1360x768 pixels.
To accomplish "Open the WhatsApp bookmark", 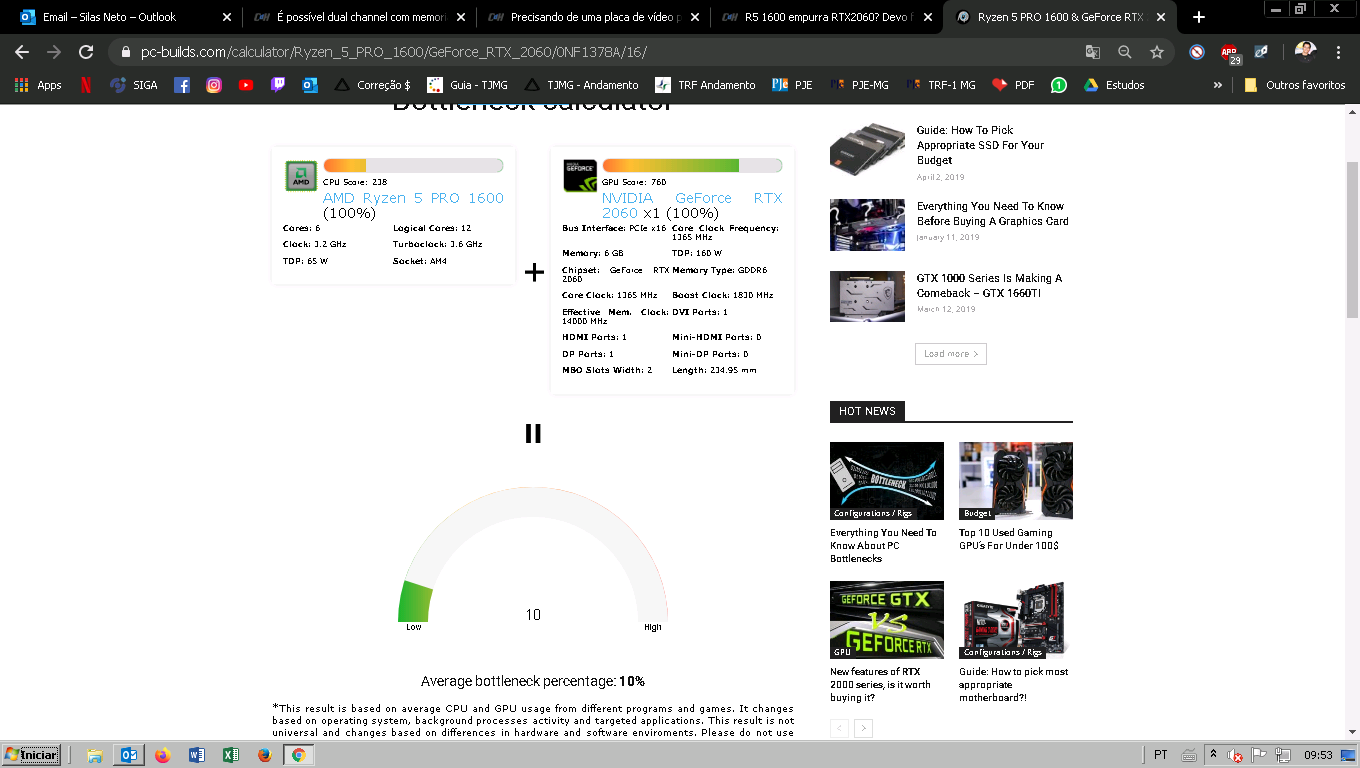I will (1059, 85).
